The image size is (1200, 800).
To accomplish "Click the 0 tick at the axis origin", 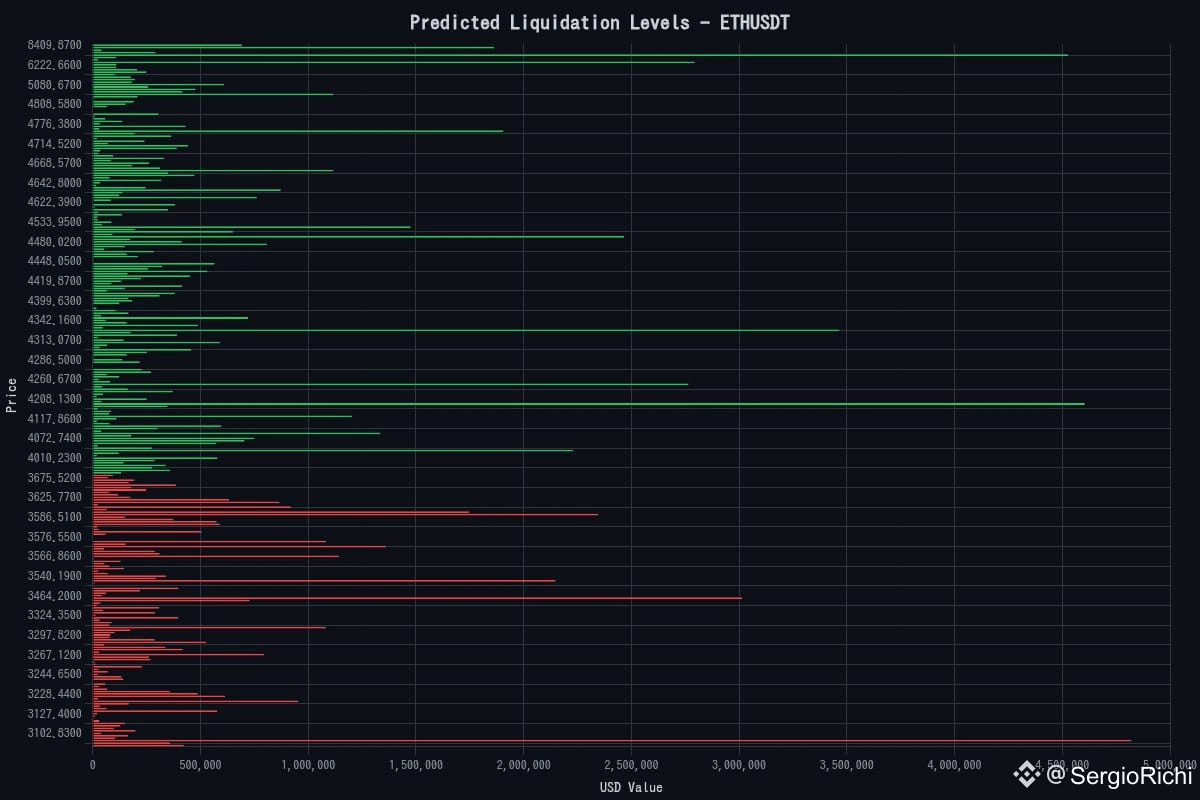I will [x=92, y=764].
